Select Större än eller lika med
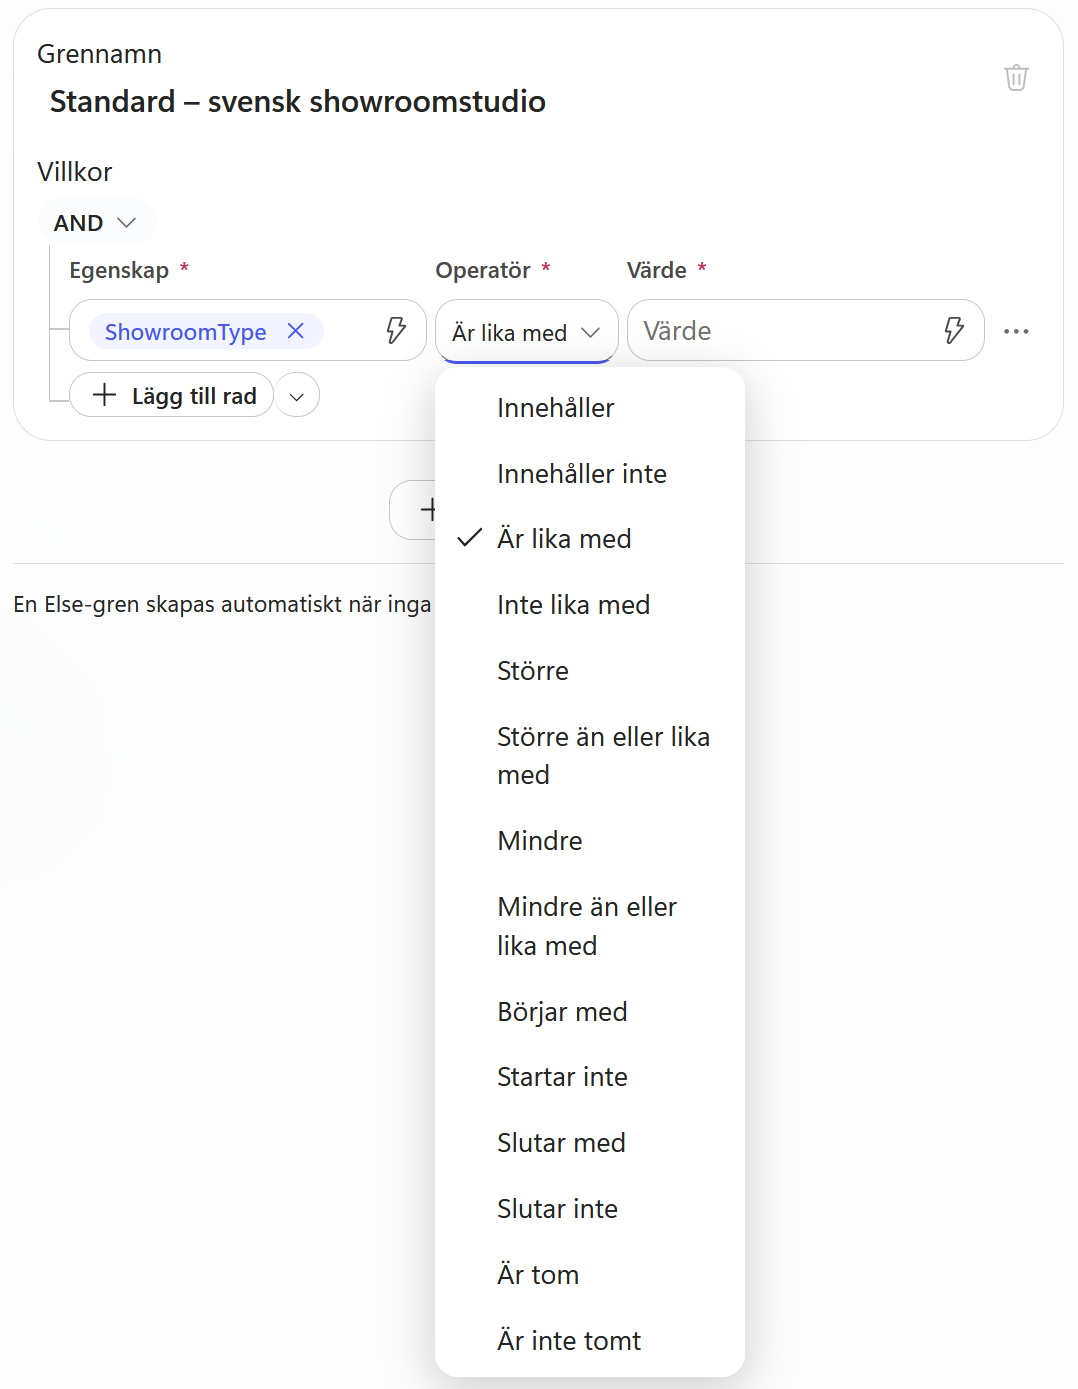 (x=590, y=756)
